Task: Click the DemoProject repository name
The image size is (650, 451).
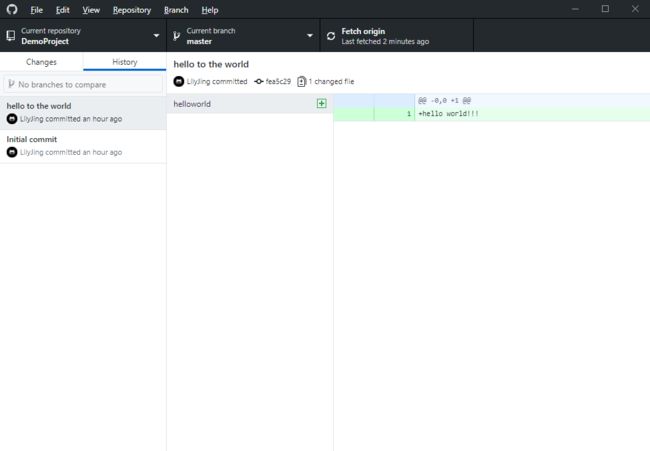Action: pyautogui.click(x=45, y=41)
